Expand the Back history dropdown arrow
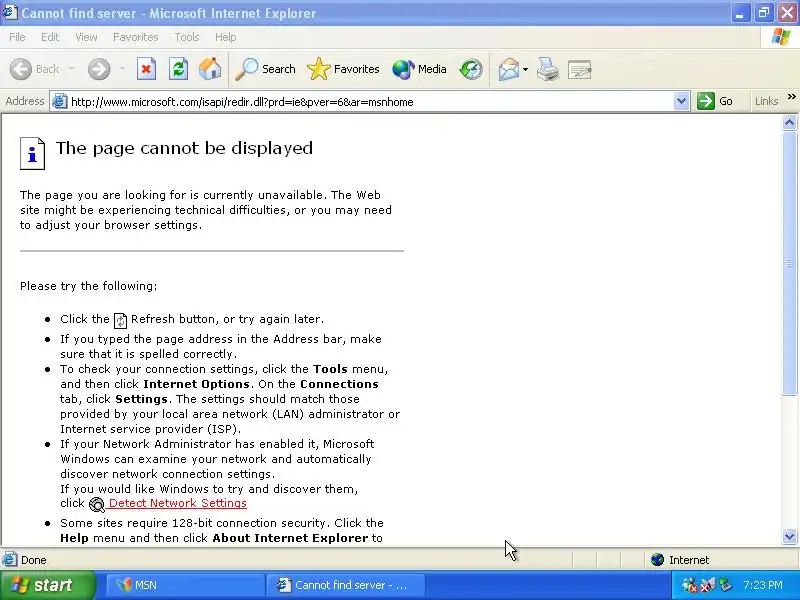800x600 pixels. click(x=71, y=69)
